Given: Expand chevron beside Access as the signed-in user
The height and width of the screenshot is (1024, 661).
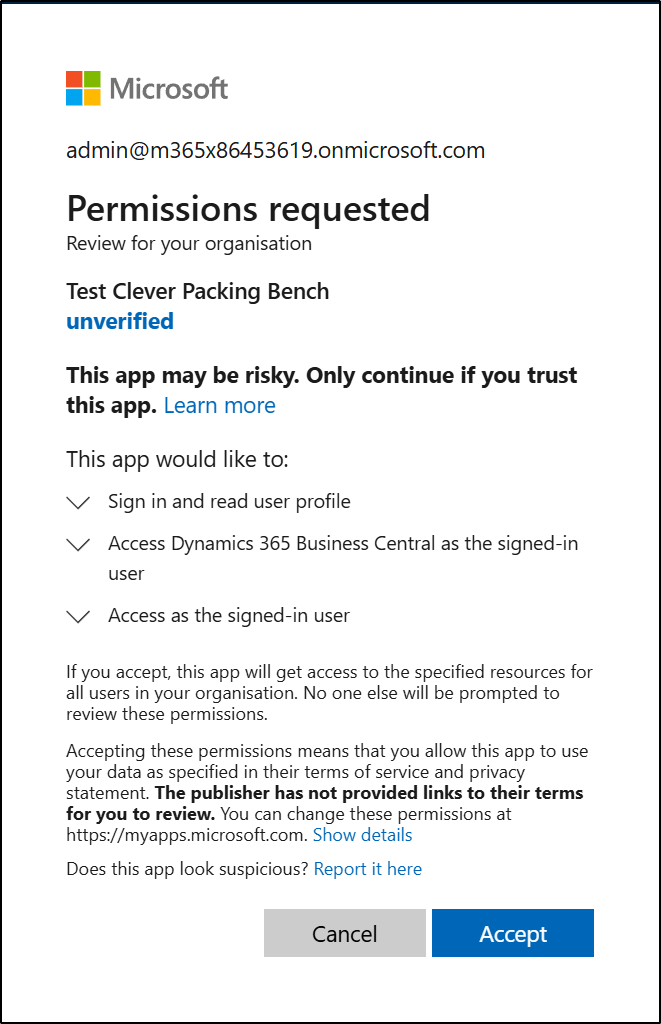Looking at the screenshot, I should 78,616.
